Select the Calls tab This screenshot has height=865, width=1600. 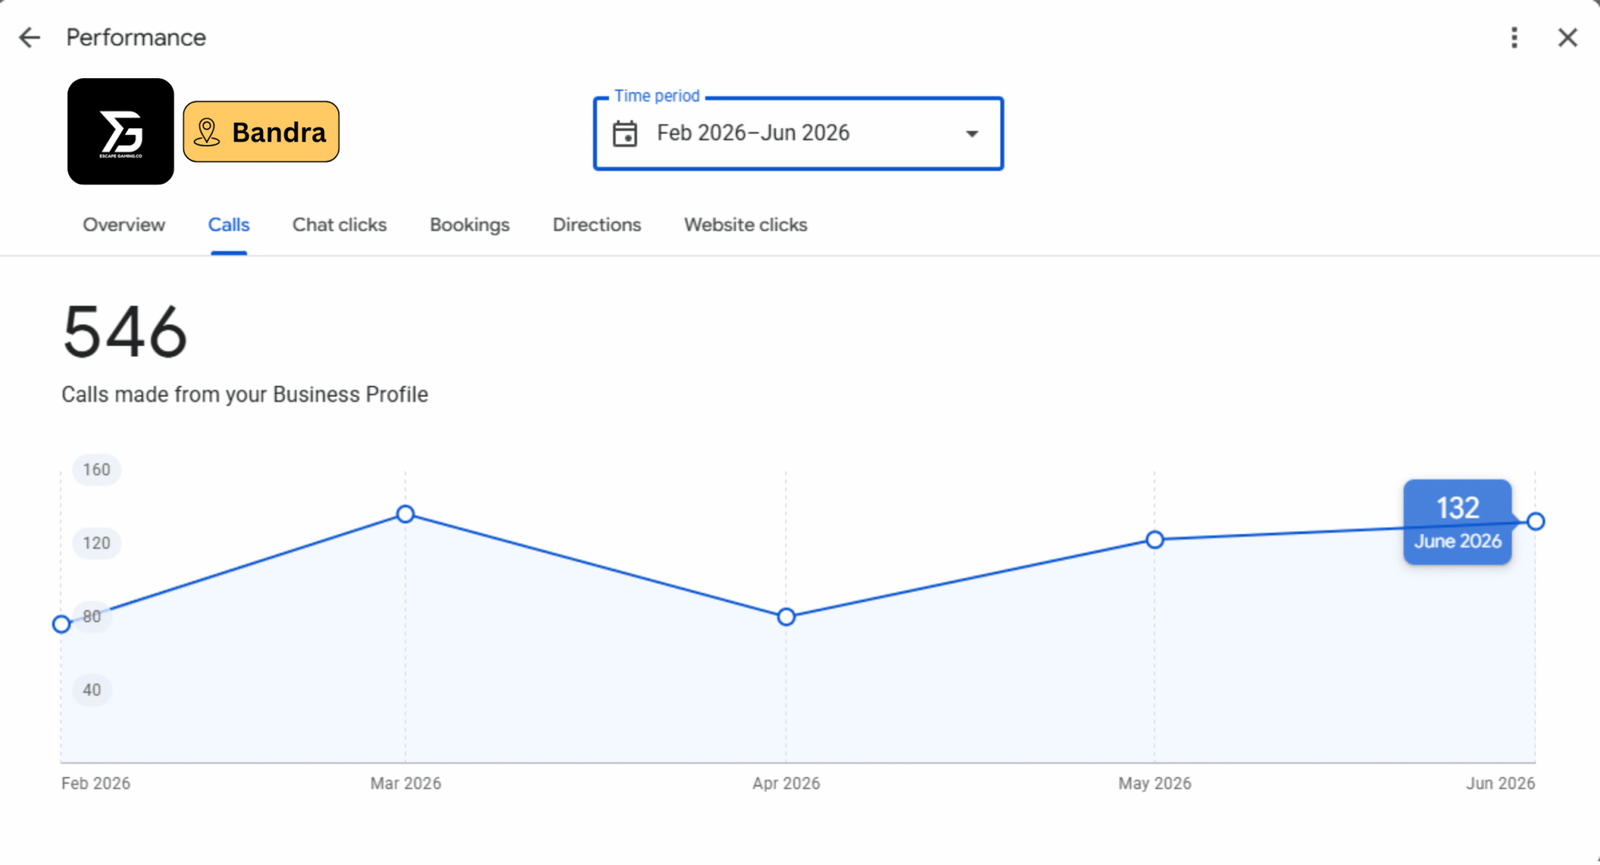229,225
